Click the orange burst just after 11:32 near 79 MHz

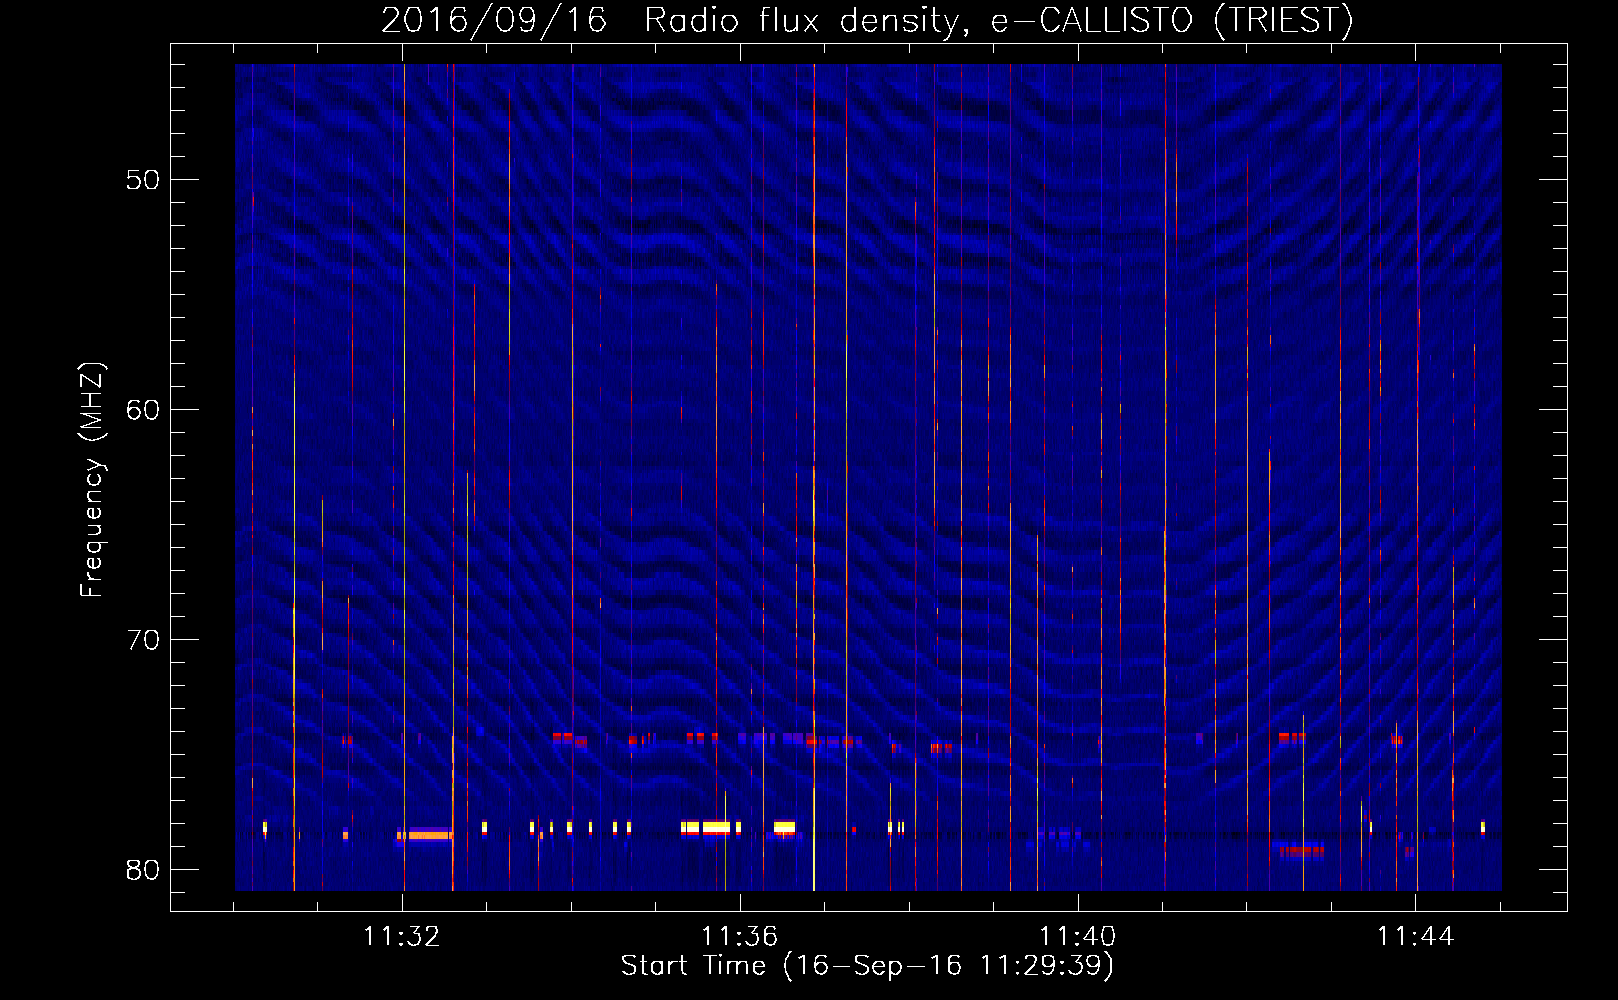pyautogui.click(x=428, y=835)
